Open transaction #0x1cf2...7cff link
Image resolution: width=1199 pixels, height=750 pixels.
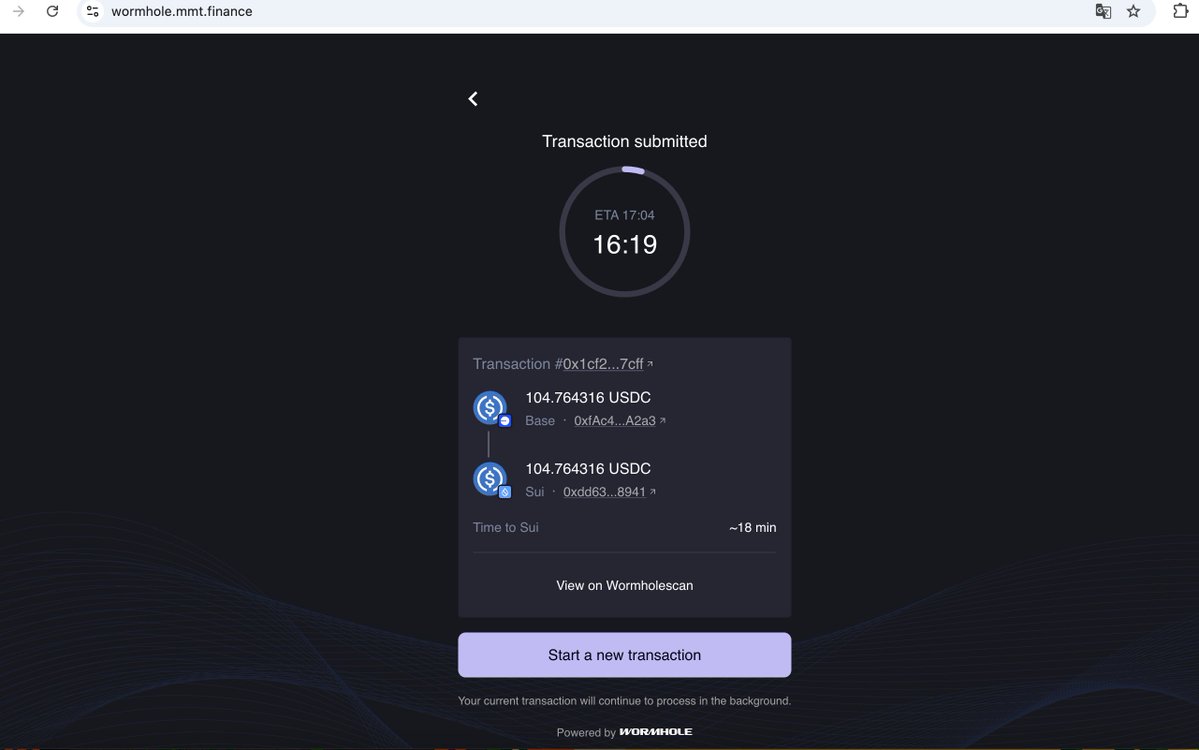(603, 364)
